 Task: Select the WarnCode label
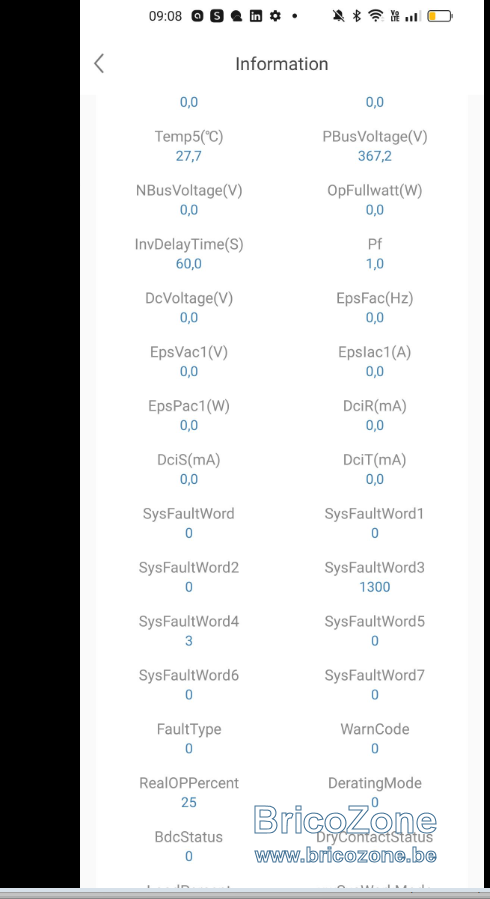[374, 729]
